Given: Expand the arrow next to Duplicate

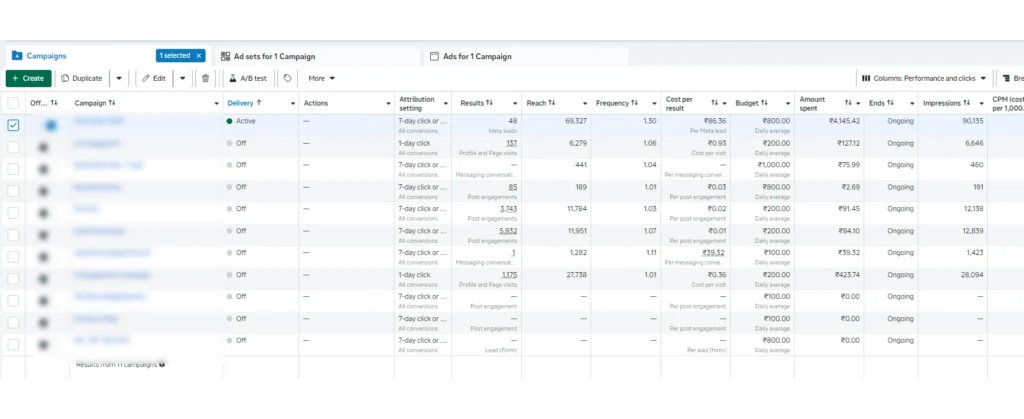Looking at the screenshot, I should [x=119, y=78].
